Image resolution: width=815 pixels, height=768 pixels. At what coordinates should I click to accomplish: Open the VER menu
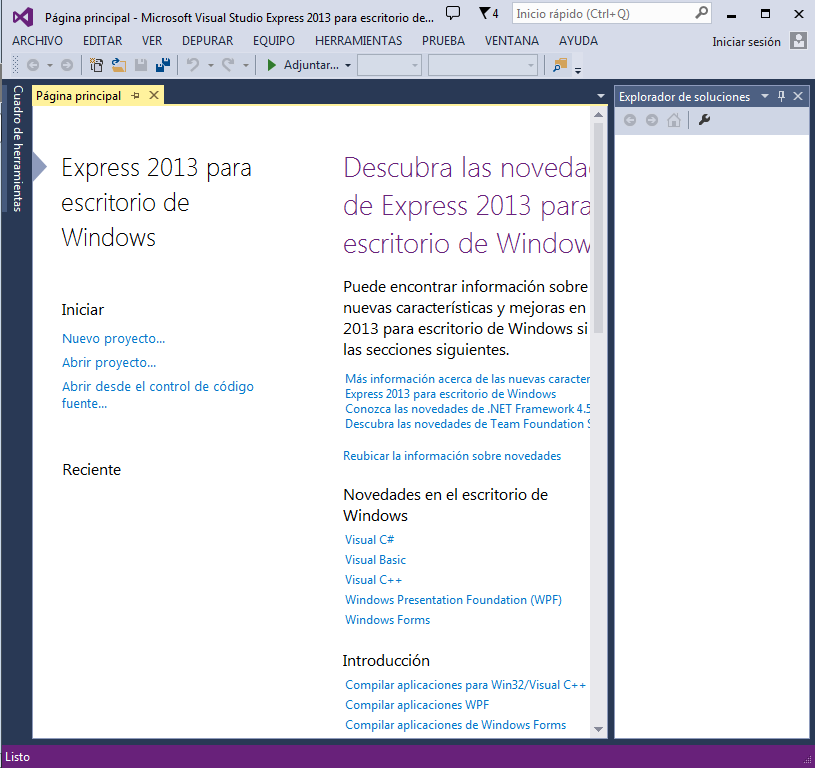coord(152,41)
